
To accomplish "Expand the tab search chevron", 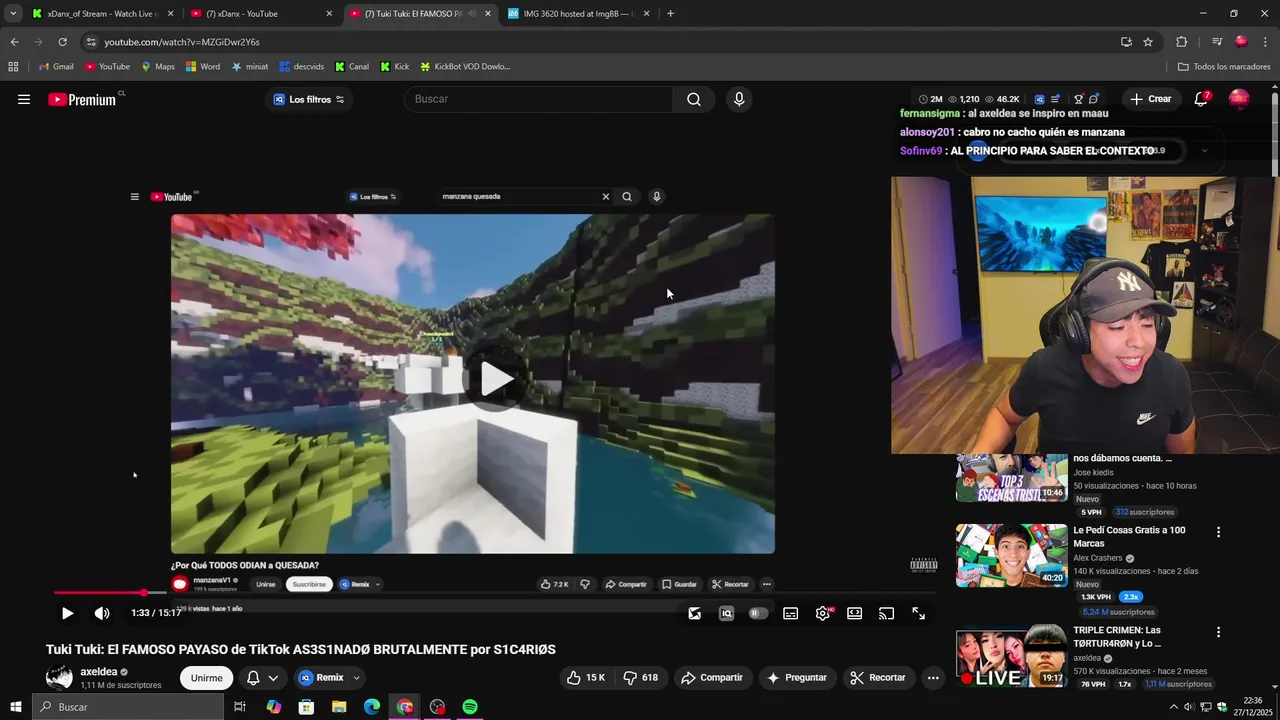I will point(12,14).
